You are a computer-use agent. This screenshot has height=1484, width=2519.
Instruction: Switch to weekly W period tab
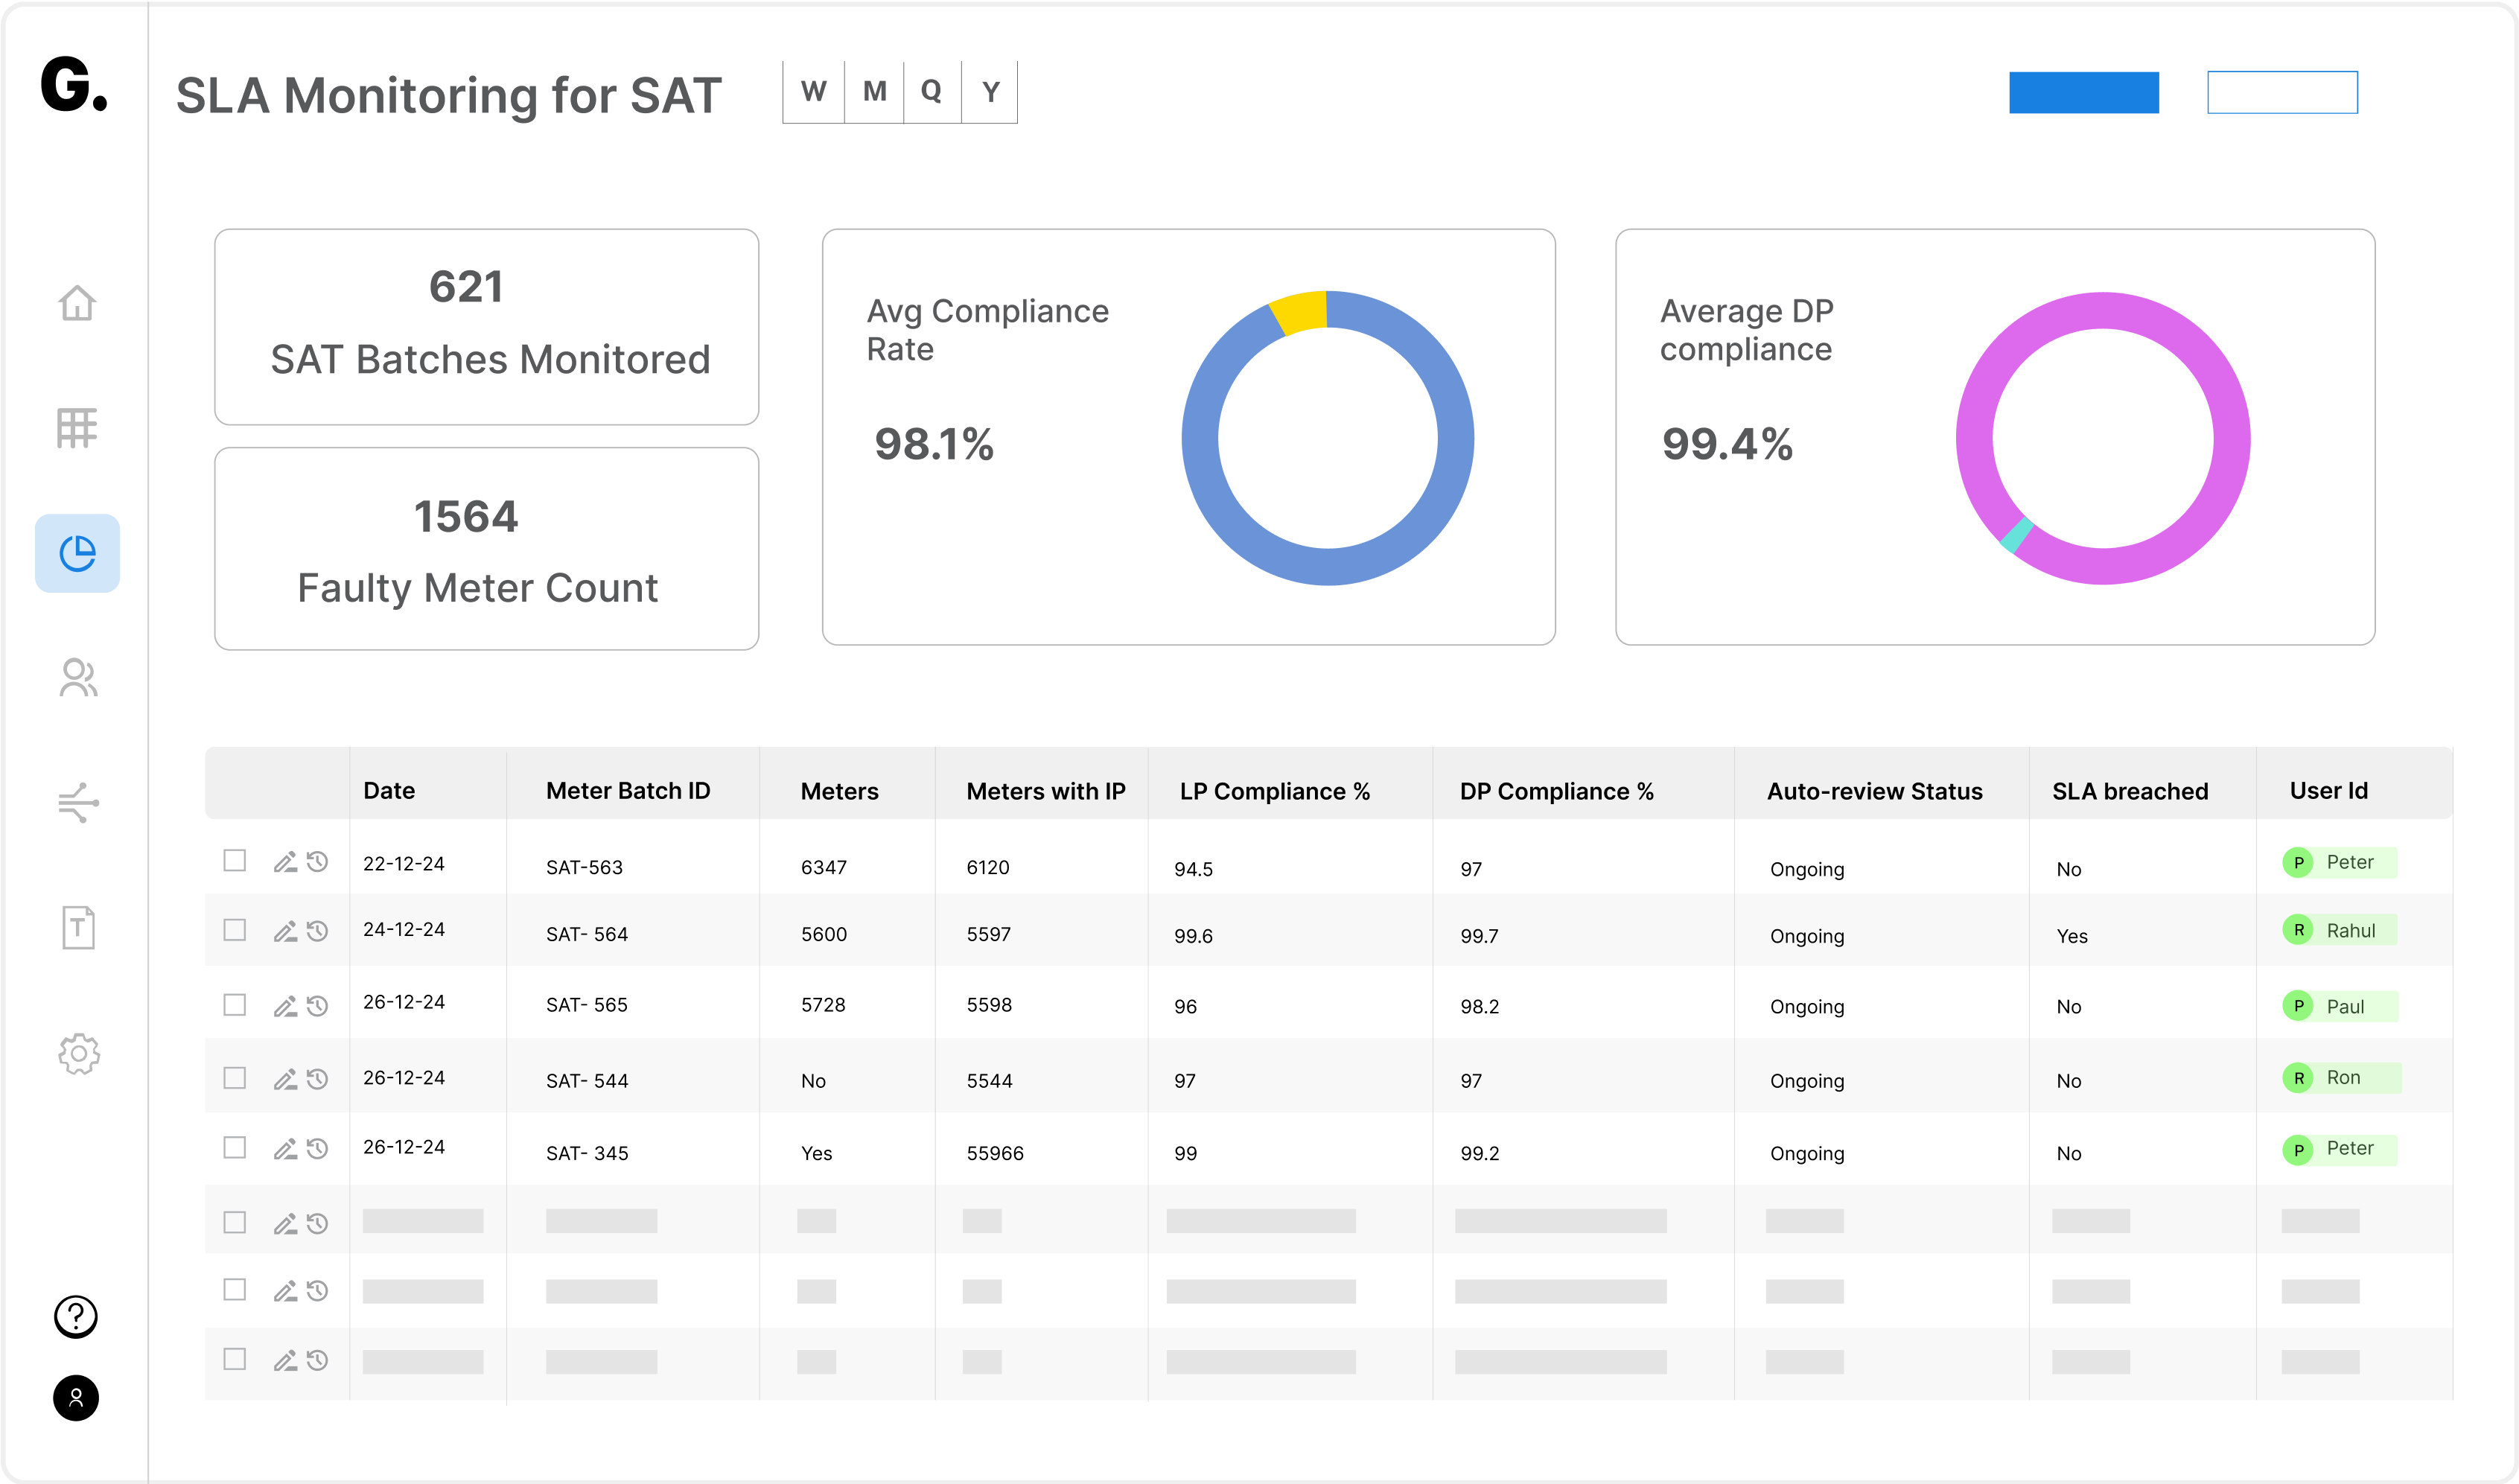point(814,92)
